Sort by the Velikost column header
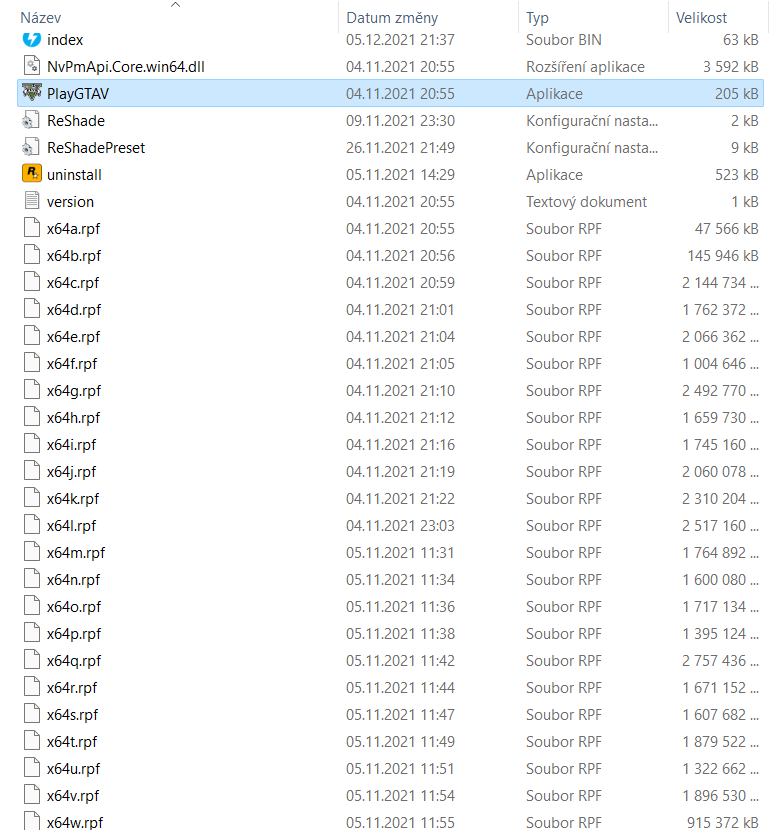 coord(701,18)
